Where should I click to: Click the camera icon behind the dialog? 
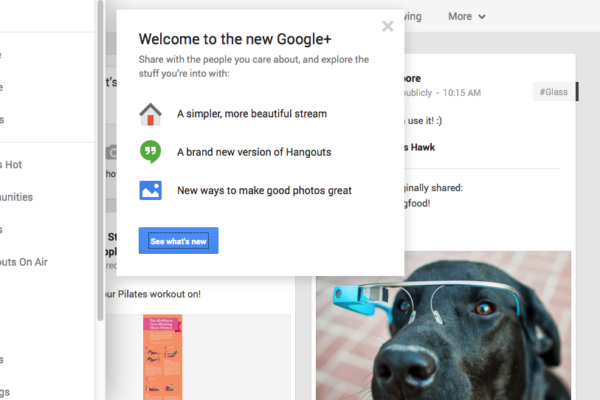click(x=111, y=152)
